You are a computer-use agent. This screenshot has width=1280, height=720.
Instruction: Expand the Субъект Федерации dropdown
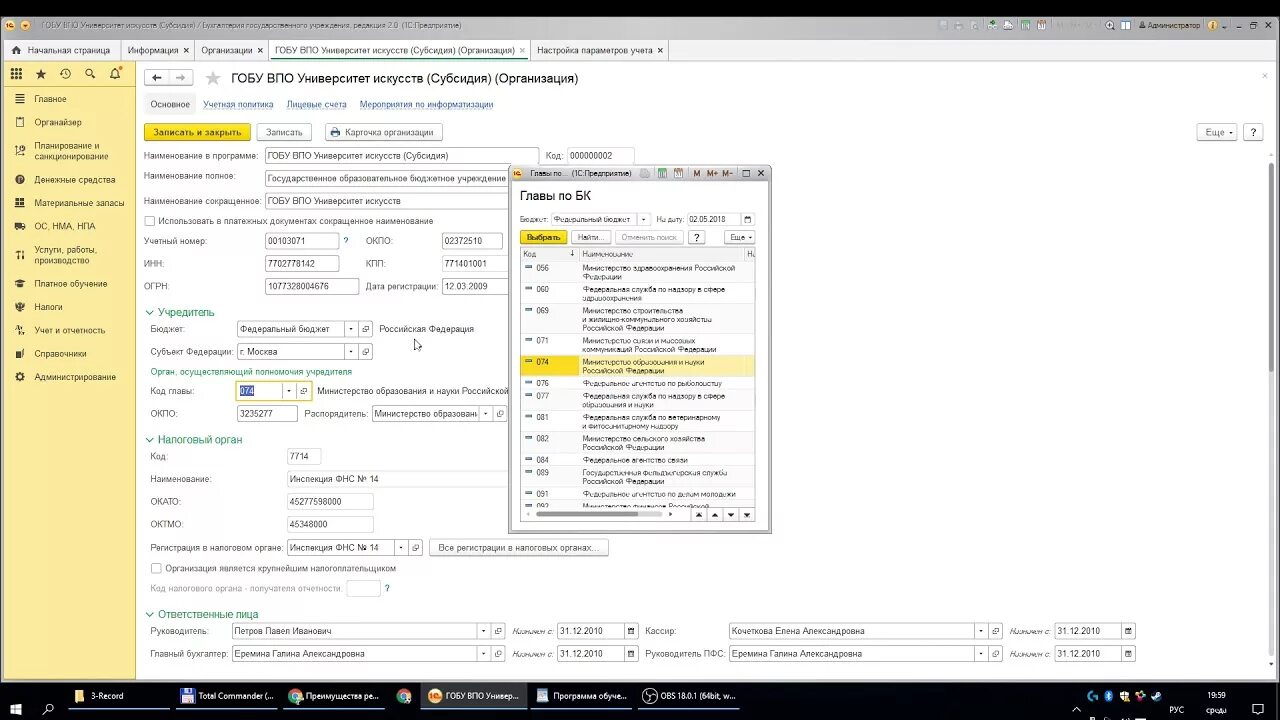[351, 352]
